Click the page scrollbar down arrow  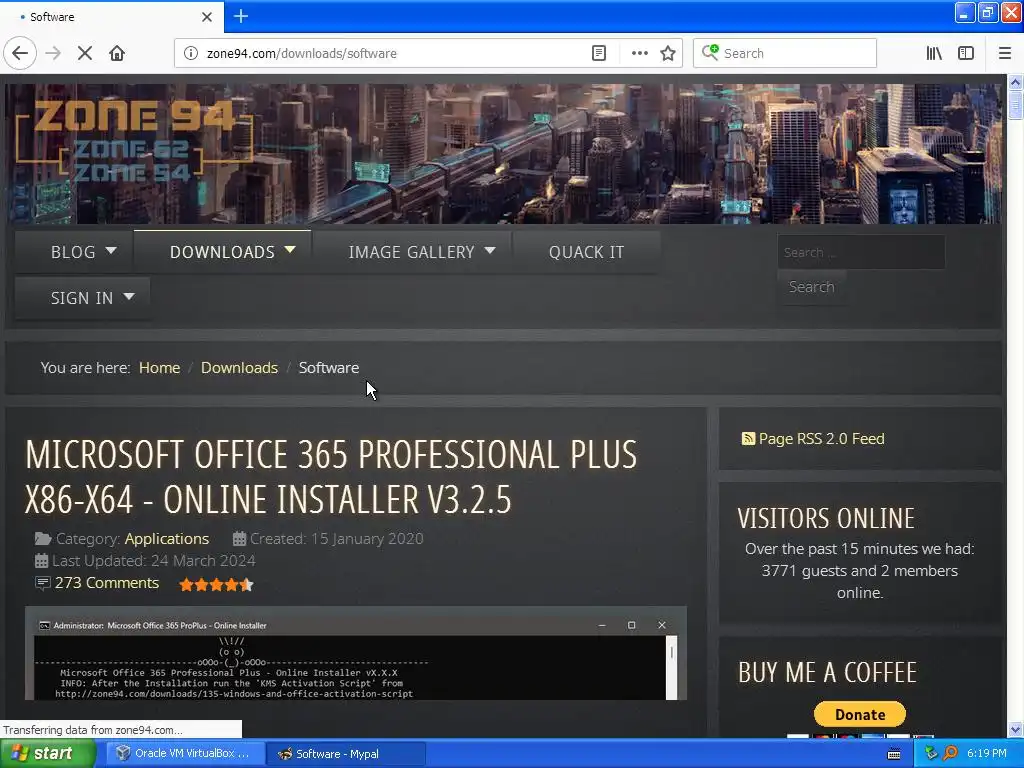tap(1015, 729)
